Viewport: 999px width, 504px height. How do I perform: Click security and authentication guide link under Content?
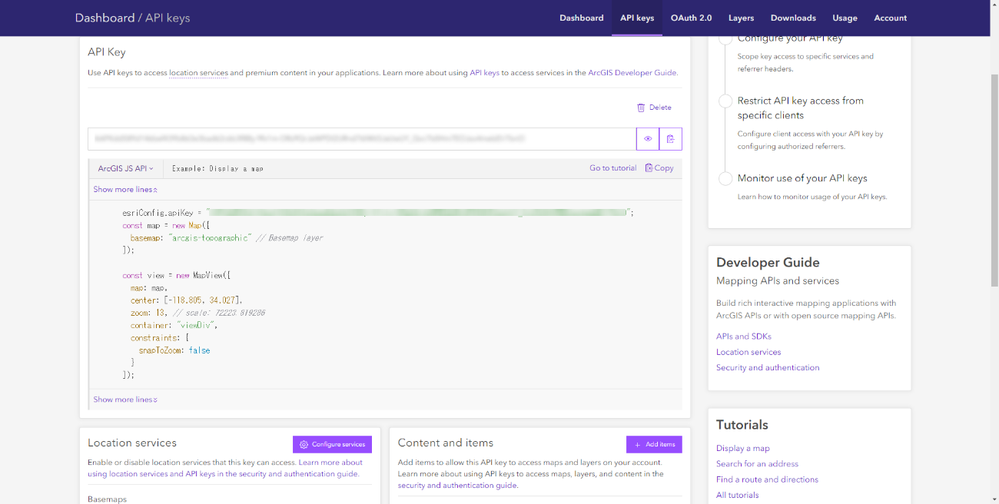coord(457,486)
